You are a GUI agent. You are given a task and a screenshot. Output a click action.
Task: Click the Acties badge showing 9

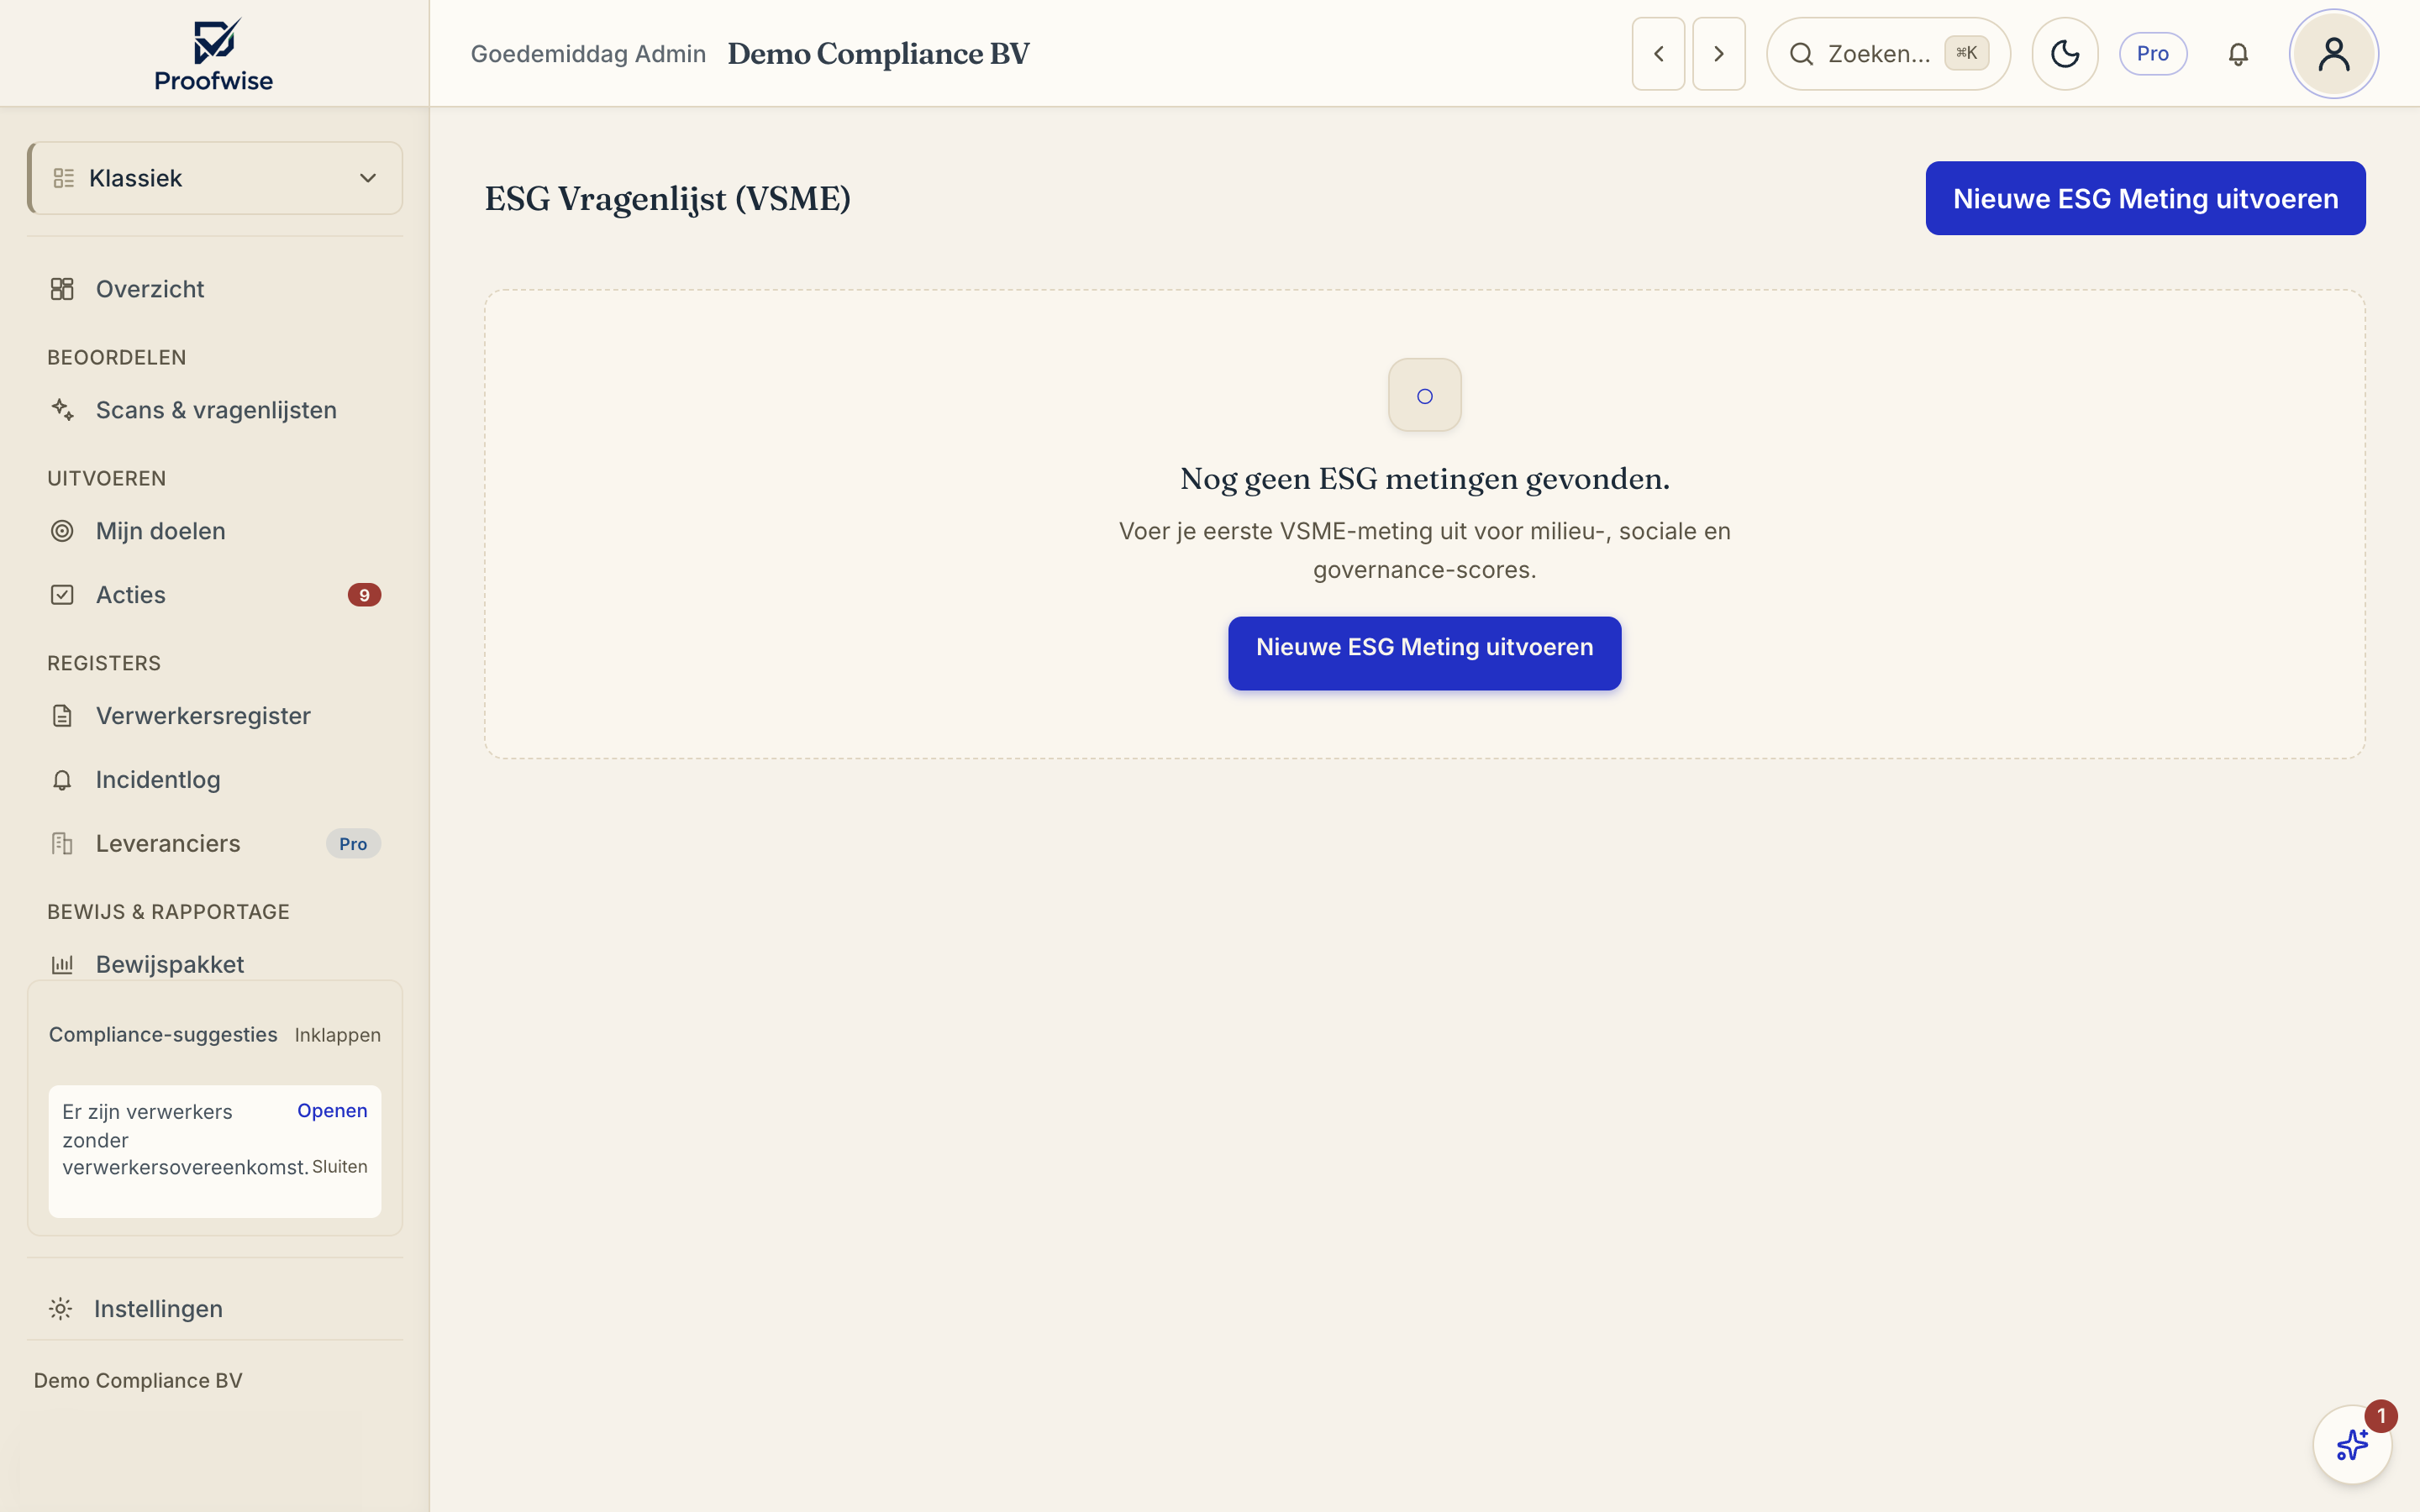point(364,595)
